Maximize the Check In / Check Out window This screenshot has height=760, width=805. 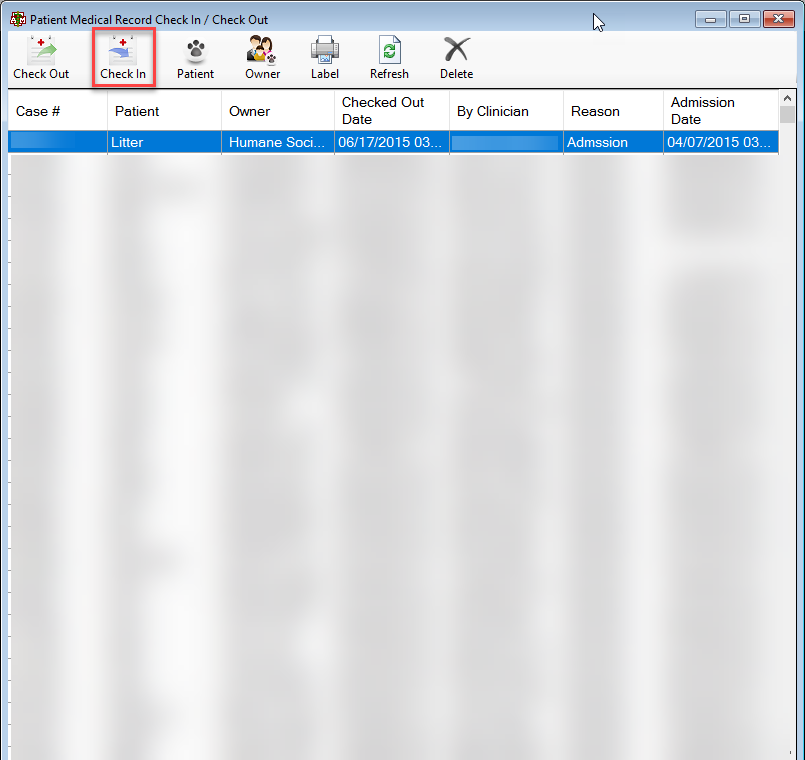(744, 20)
